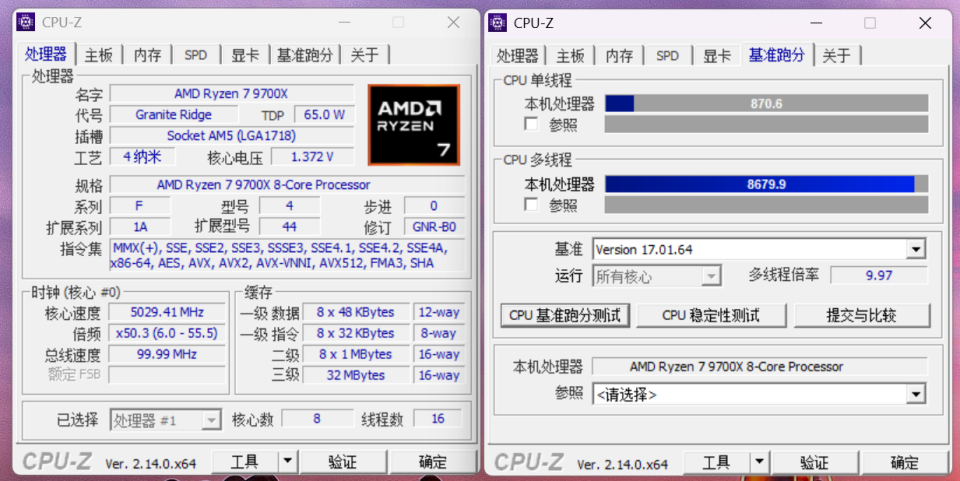Screen dimensions: 960x481
Task: Switch to the SPD tab in right window
Action: [x=667, y=55]
